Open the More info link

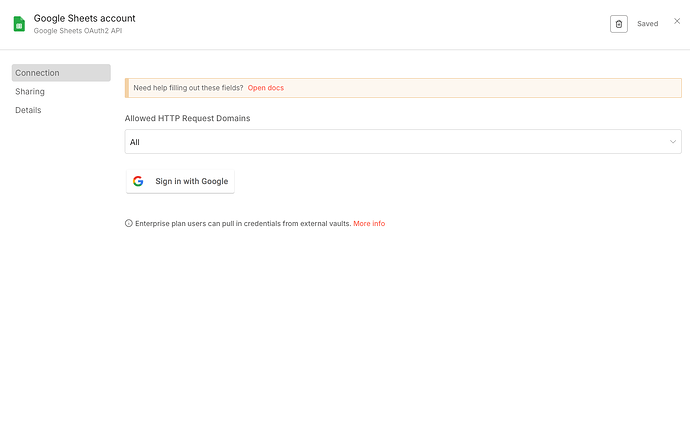369,223
